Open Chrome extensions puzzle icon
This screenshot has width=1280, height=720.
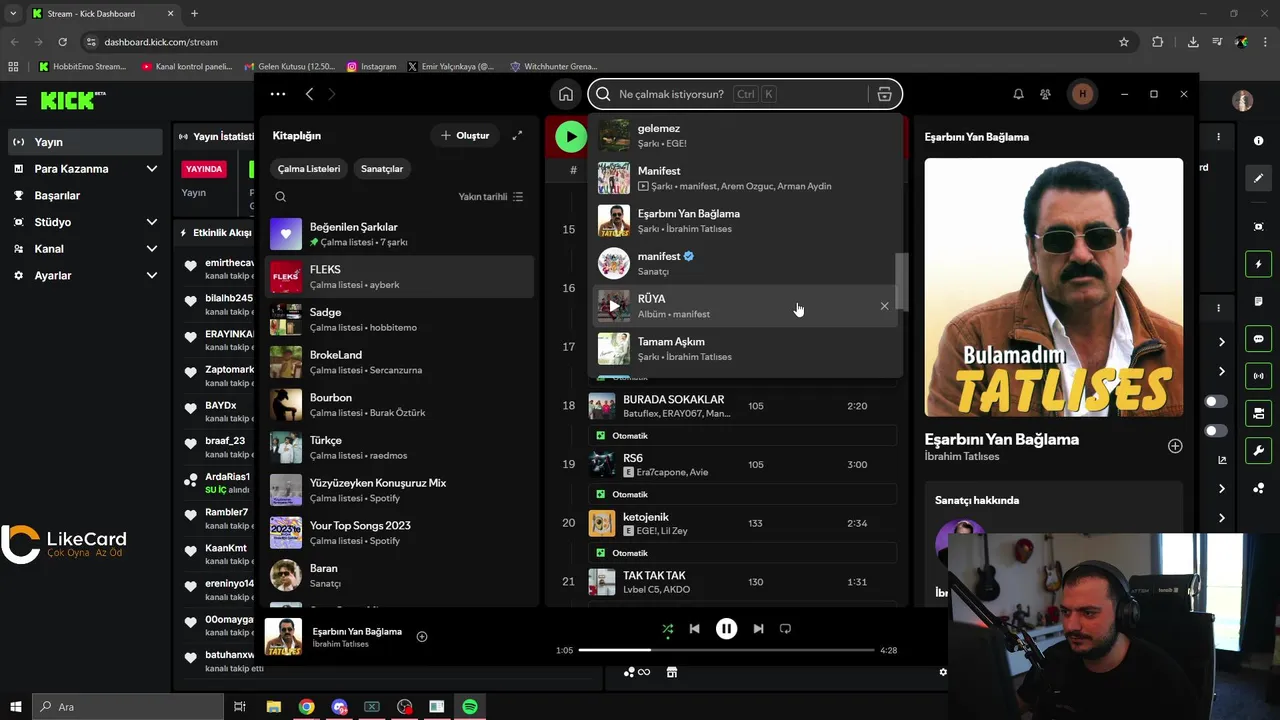click(1157, 42)
